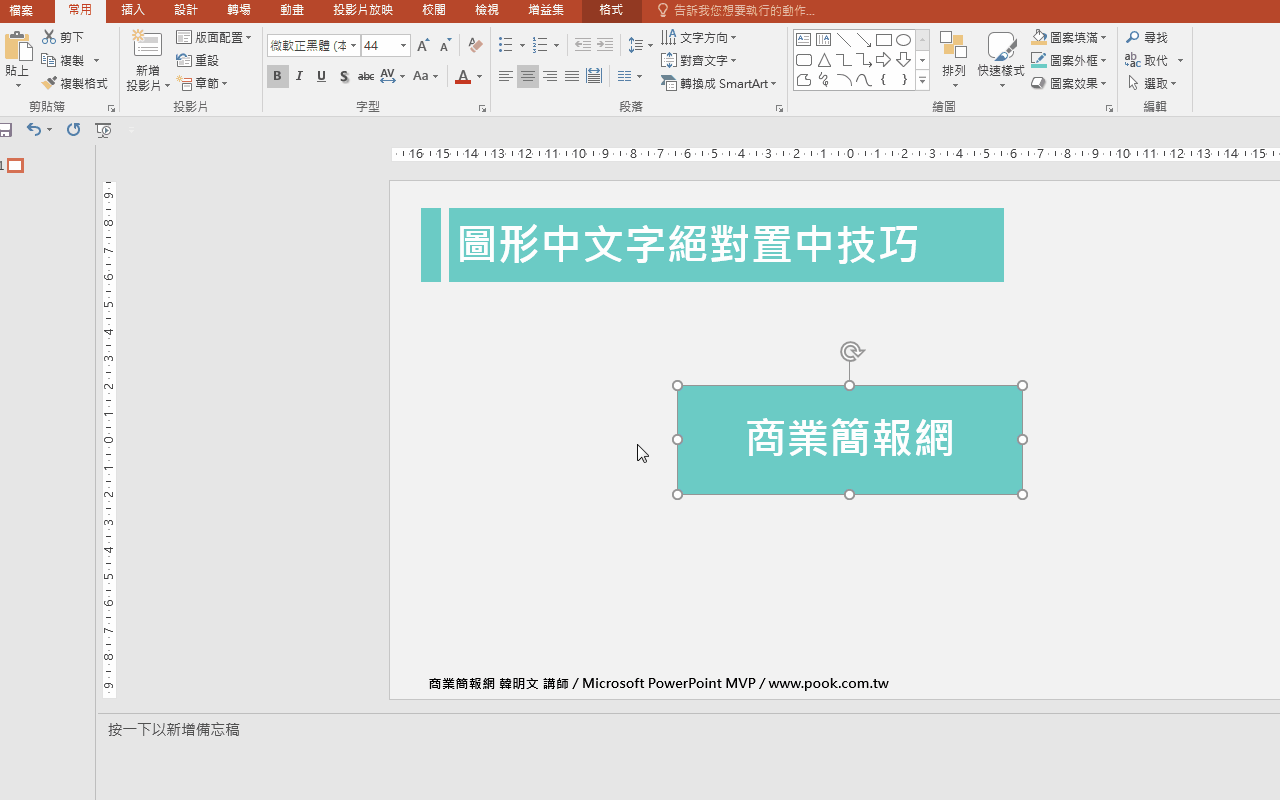The image size is (1280, 800).
Task: Click the New Slide (新增投影片) icon
Action: pos(148,45)
